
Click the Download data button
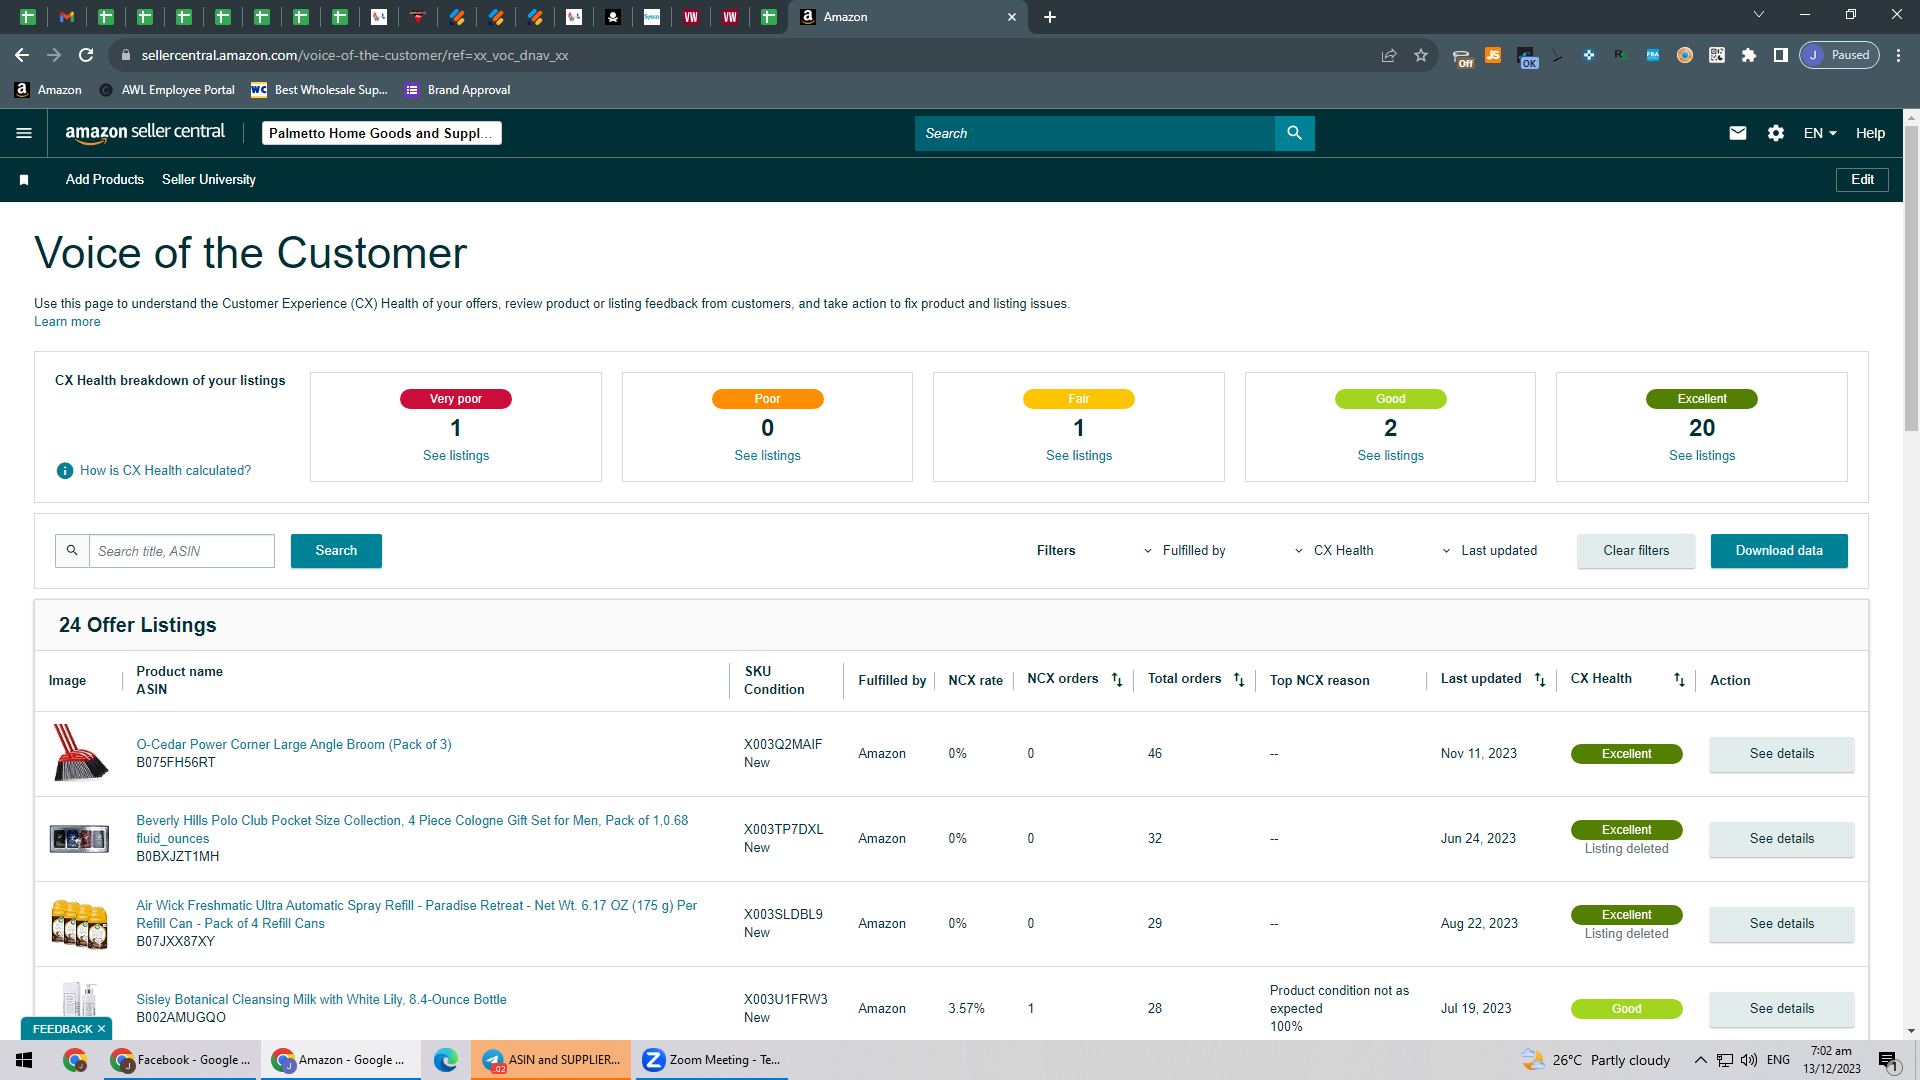tap(1779, 551)
